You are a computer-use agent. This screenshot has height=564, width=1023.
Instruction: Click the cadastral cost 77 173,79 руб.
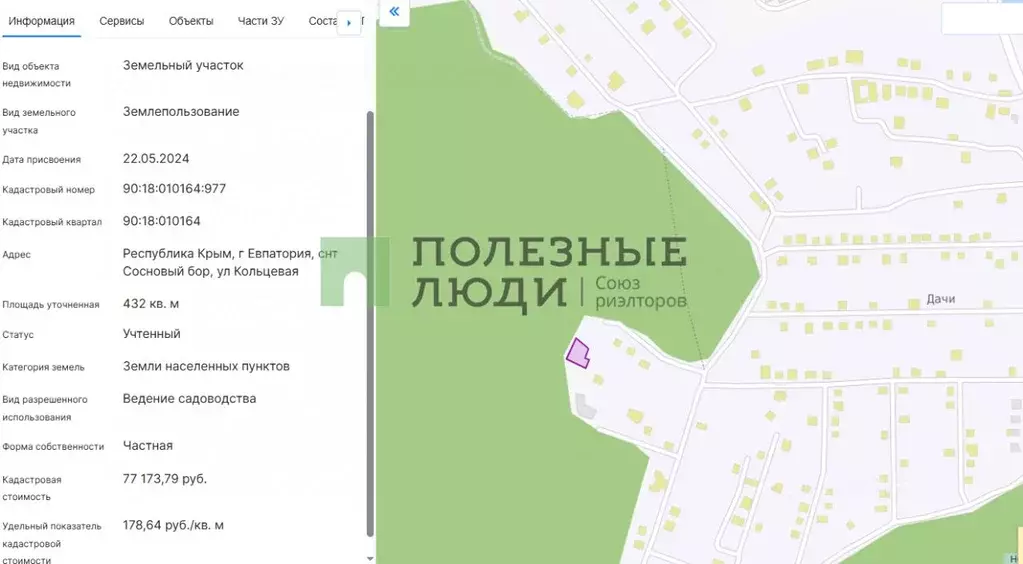[x=164, y=478]
